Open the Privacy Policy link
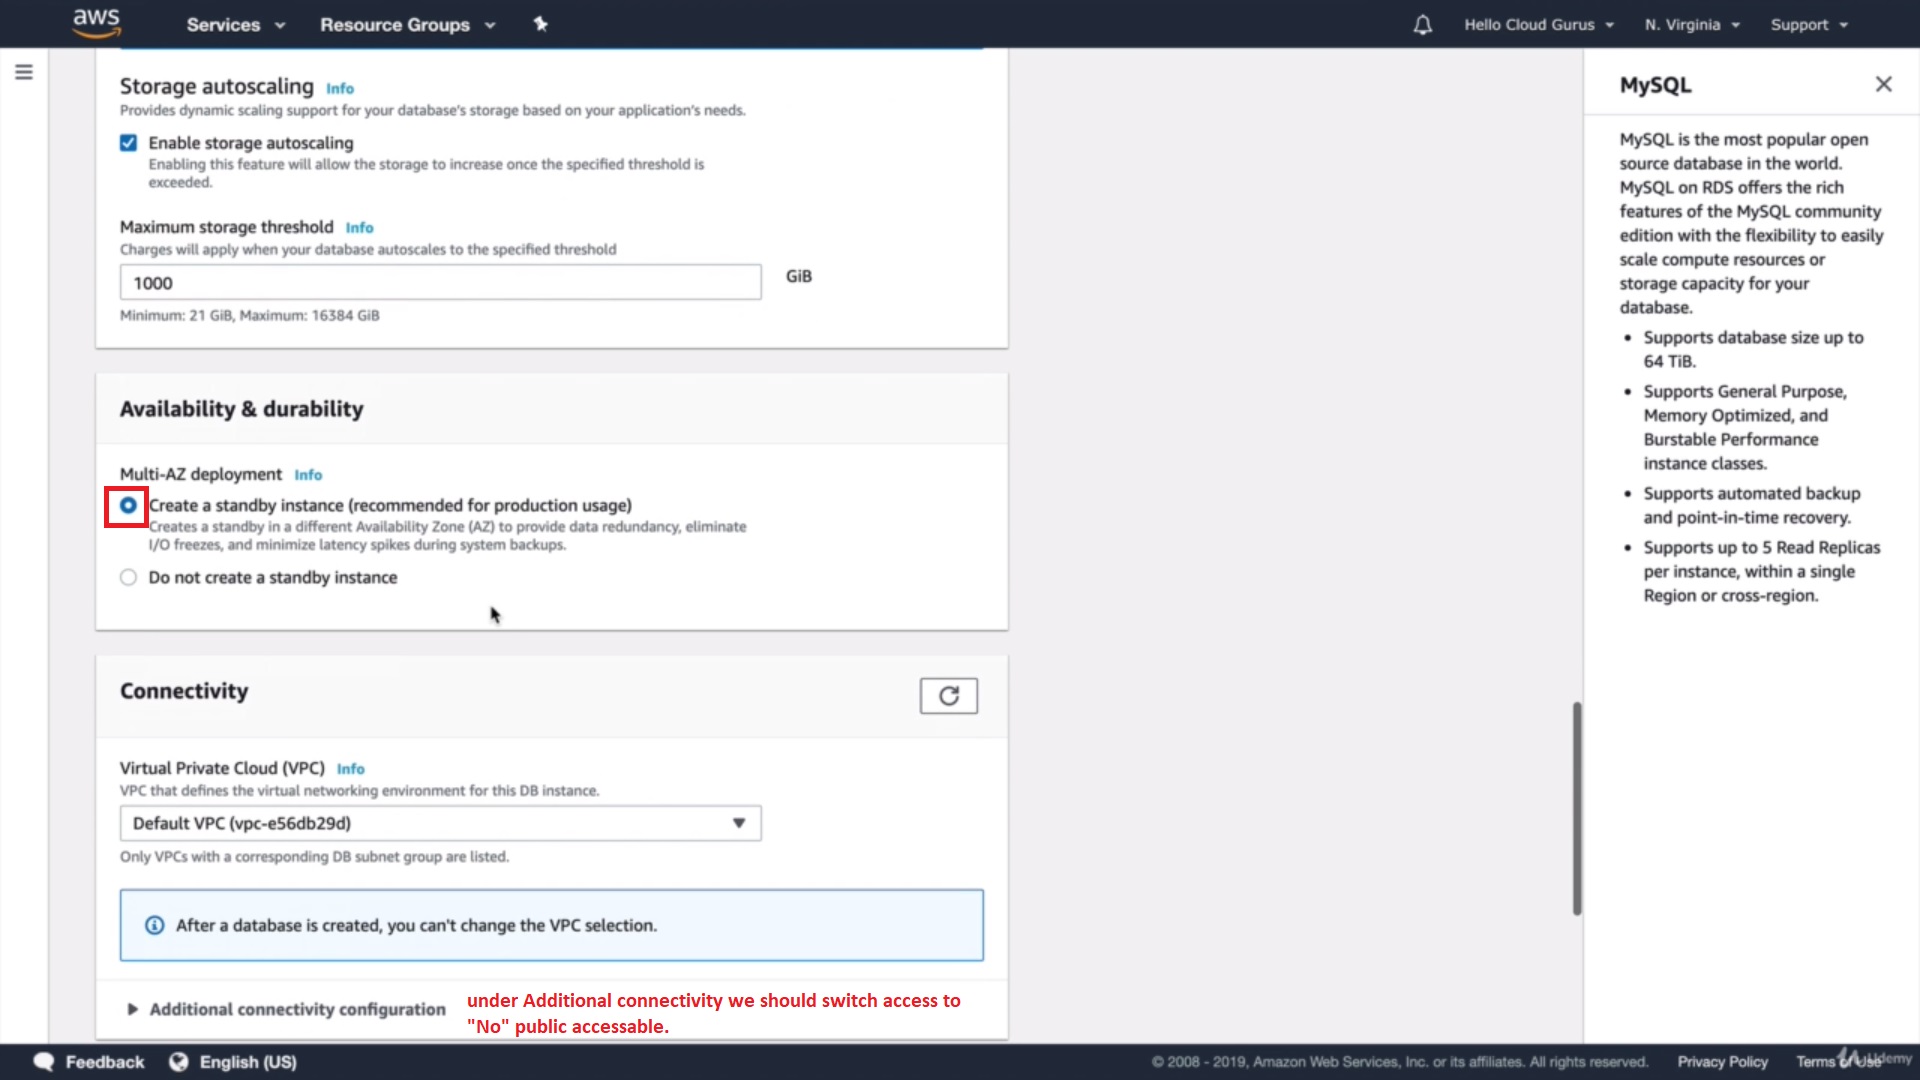 coord(1722,1062)
